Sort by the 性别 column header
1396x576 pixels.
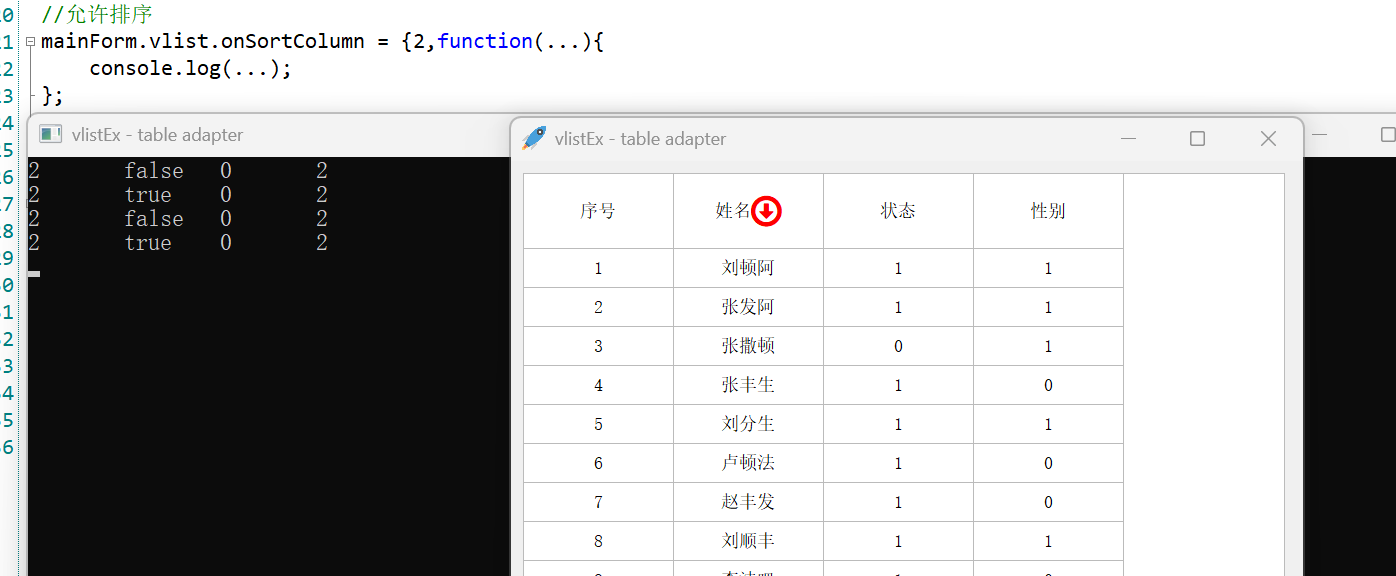coord(1048,211)
